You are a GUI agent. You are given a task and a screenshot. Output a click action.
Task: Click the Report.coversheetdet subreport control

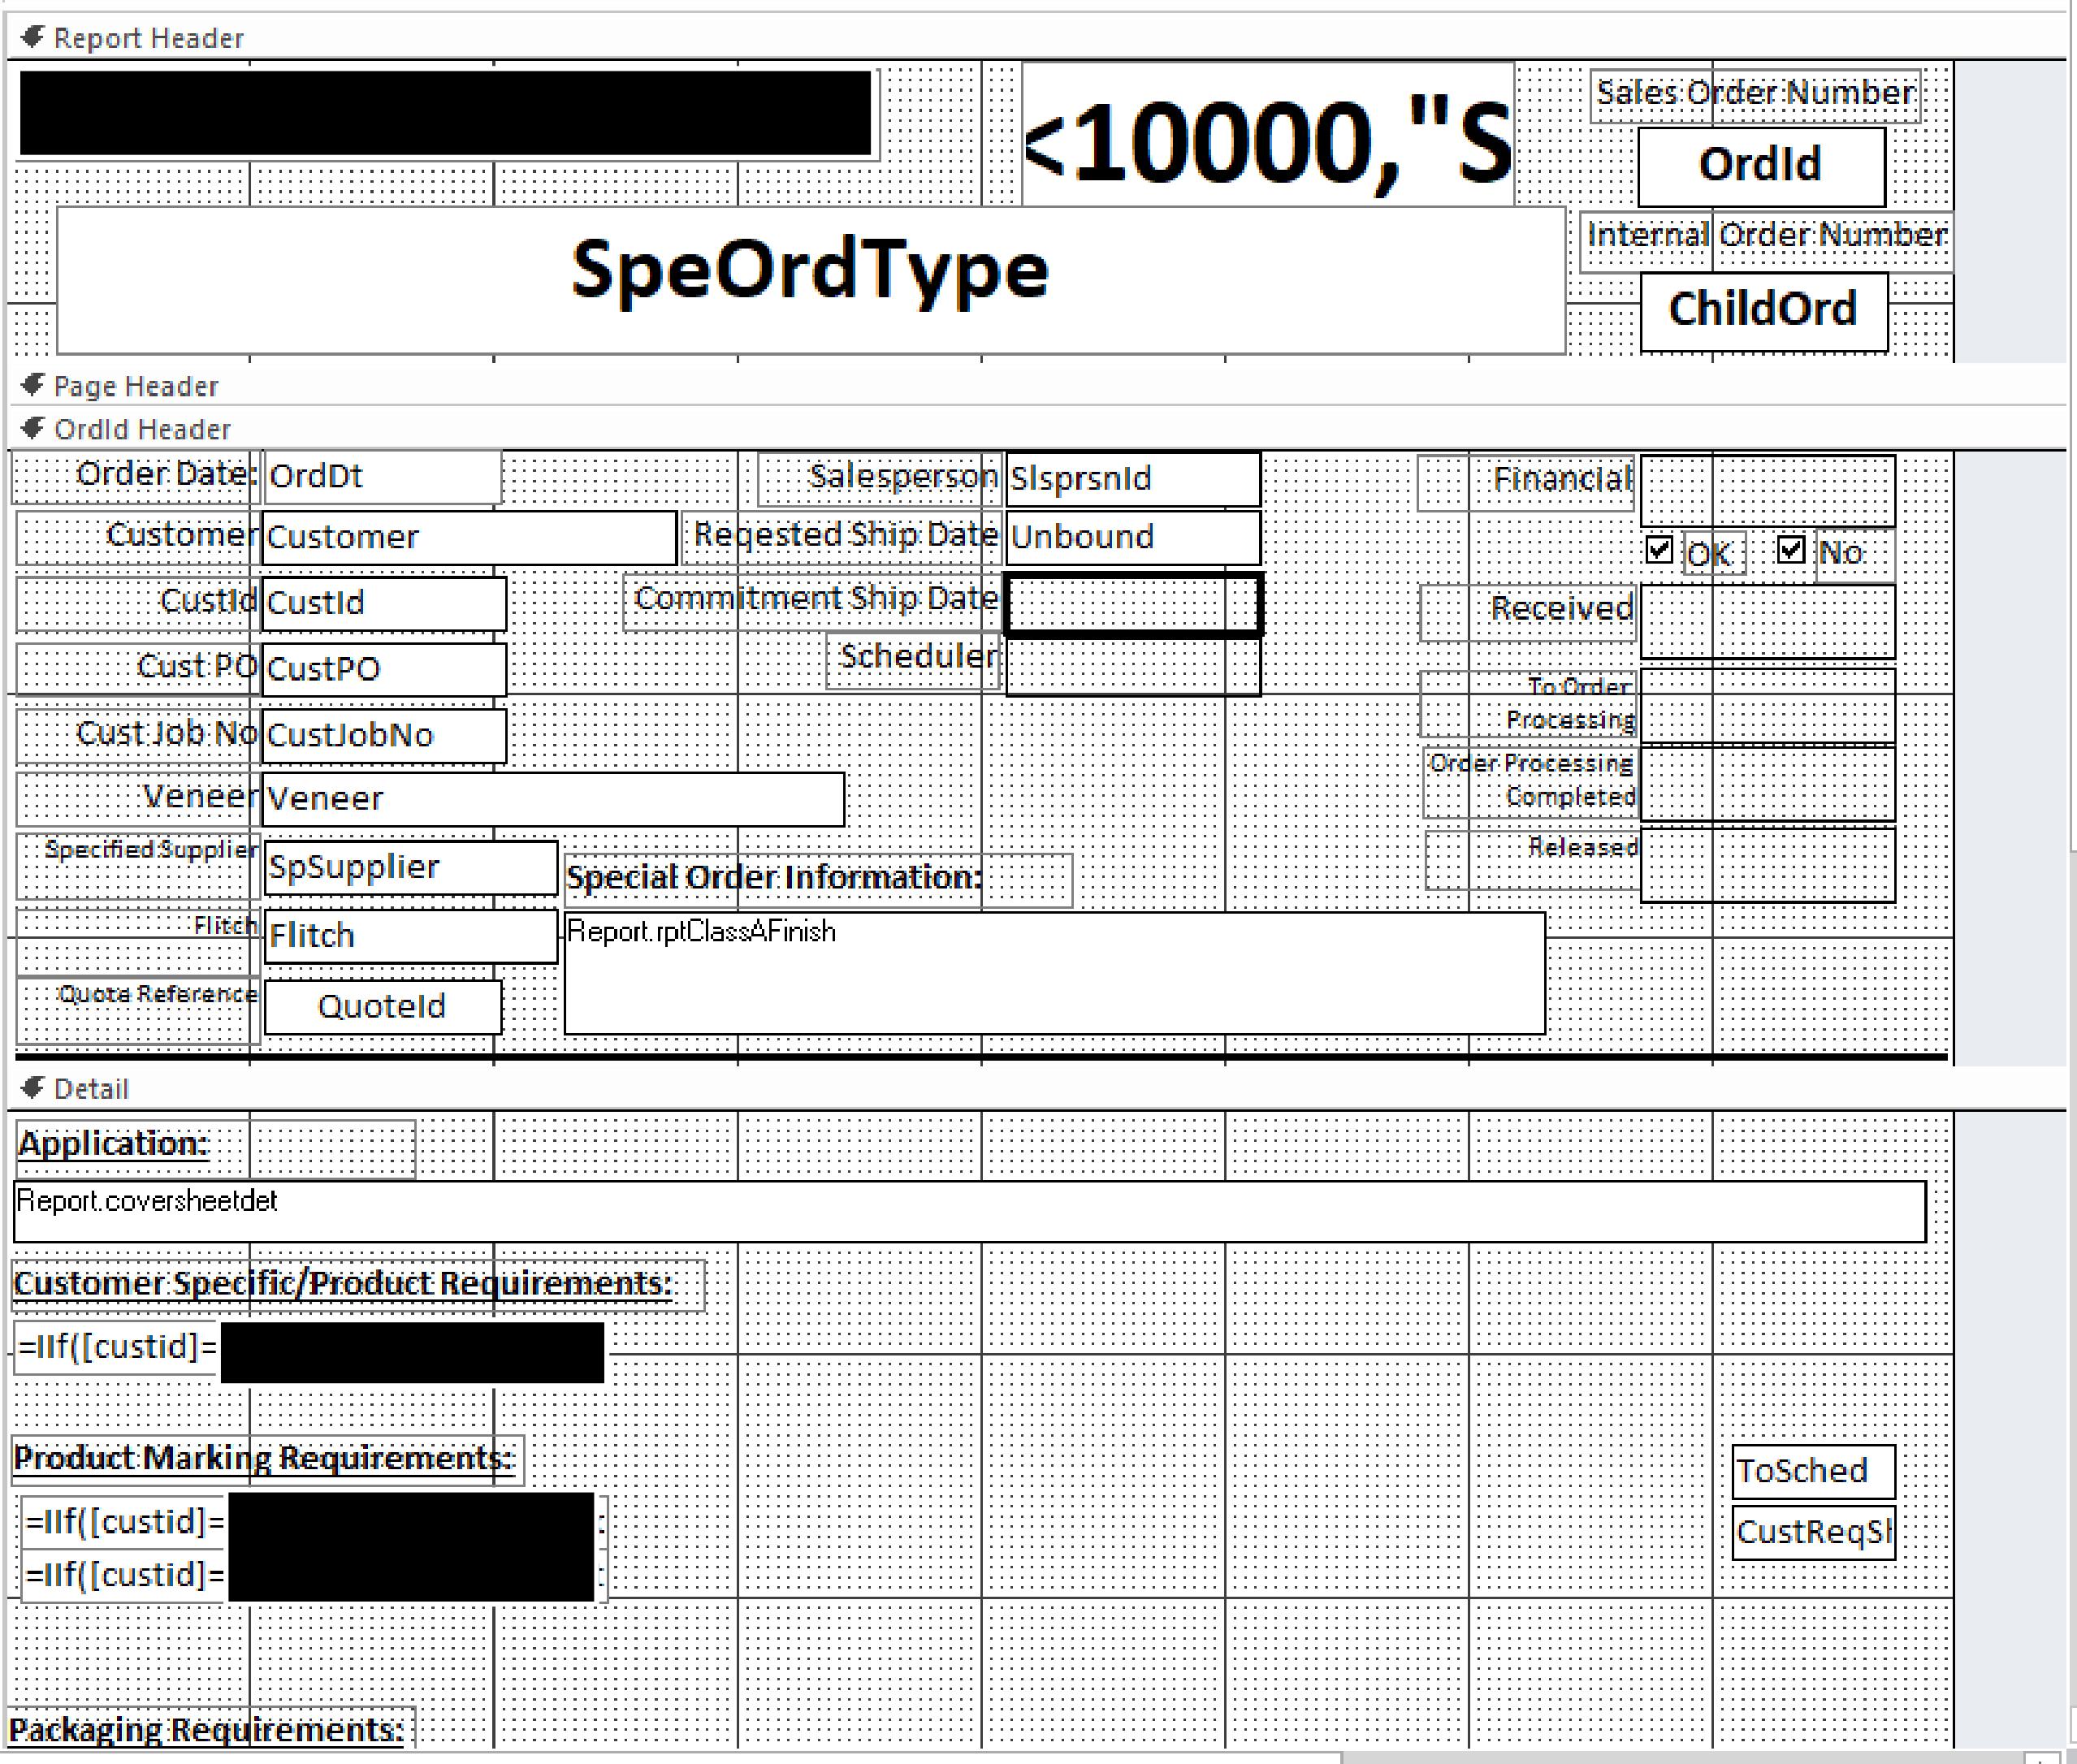(968, 1212)
